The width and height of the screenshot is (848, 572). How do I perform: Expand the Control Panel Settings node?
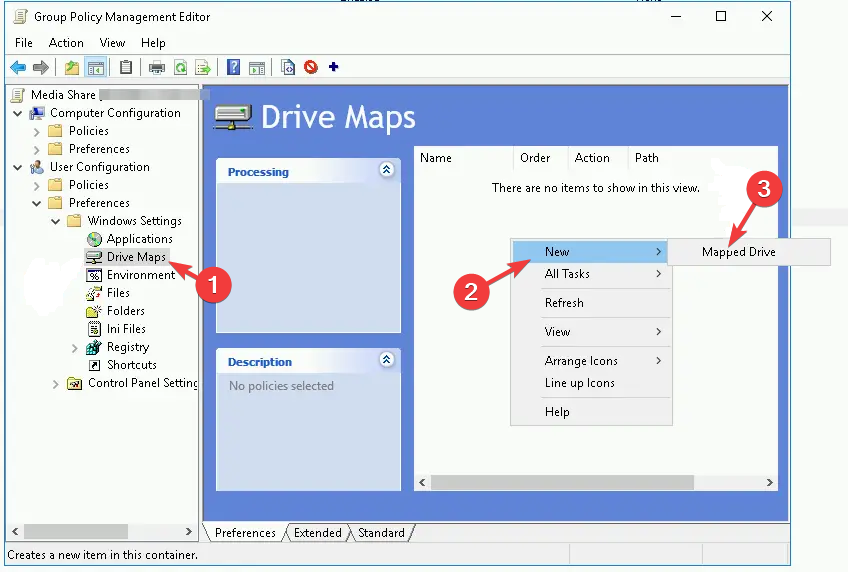(56, 384)
